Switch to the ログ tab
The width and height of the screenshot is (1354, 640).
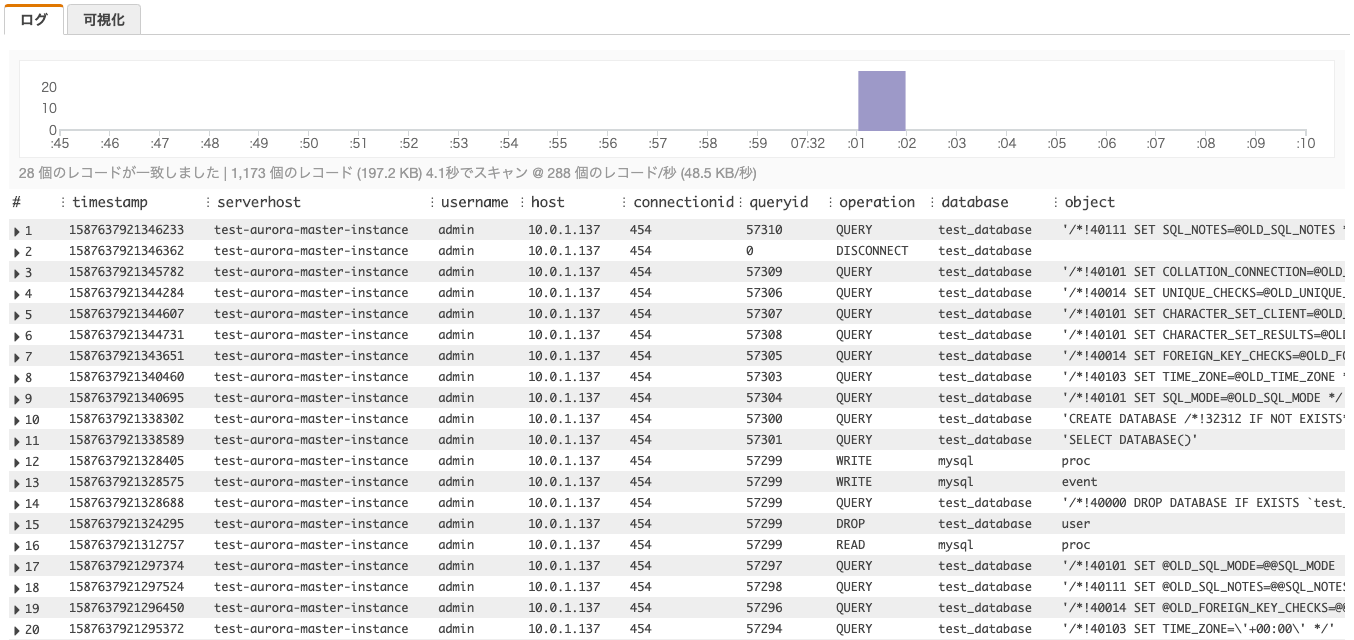(x=33, y=19)
